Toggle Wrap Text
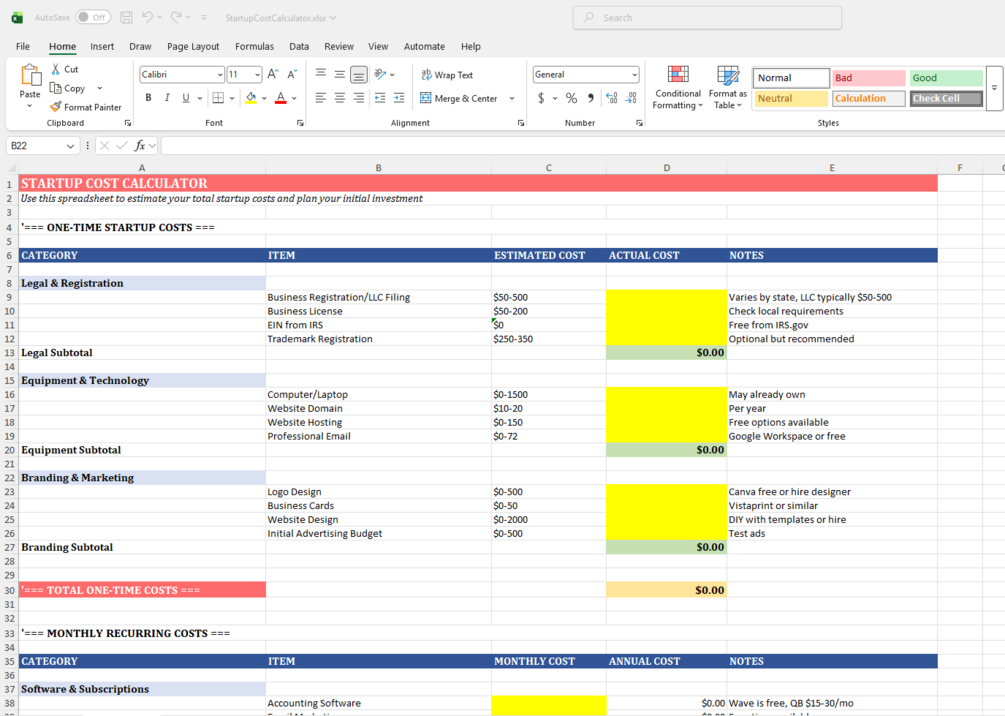The height and width of the screenshot is (716, 1005). click(x=447, y=75)
